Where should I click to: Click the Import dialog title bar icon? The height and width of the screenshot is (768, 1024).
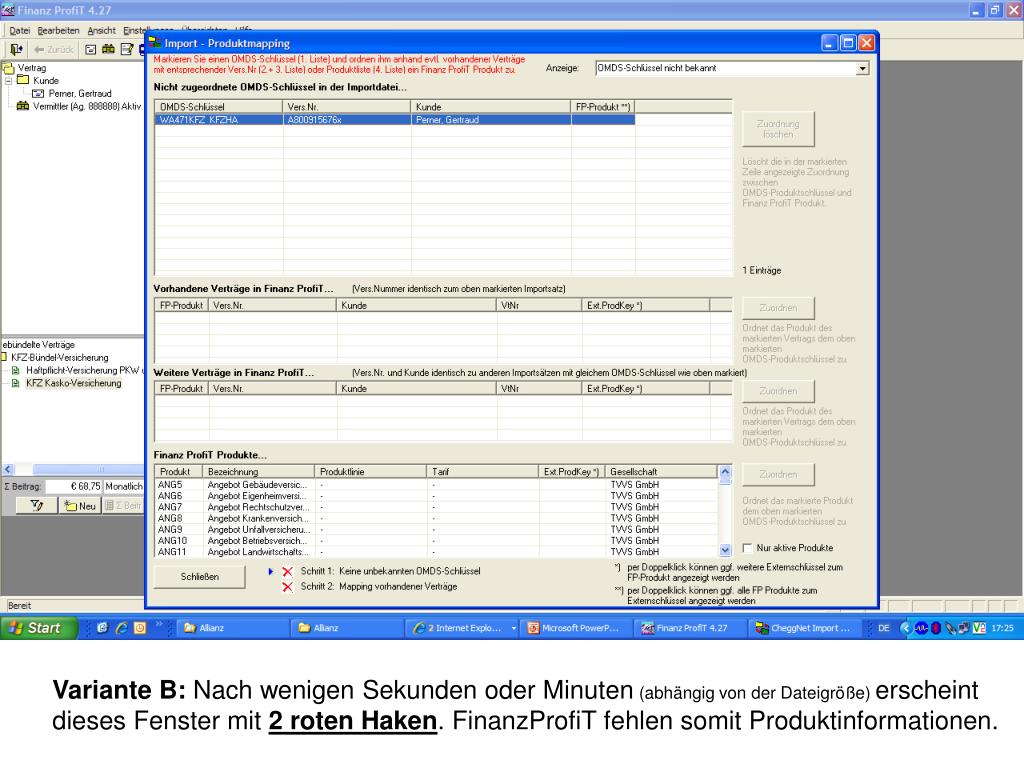(x=155, y=43)
